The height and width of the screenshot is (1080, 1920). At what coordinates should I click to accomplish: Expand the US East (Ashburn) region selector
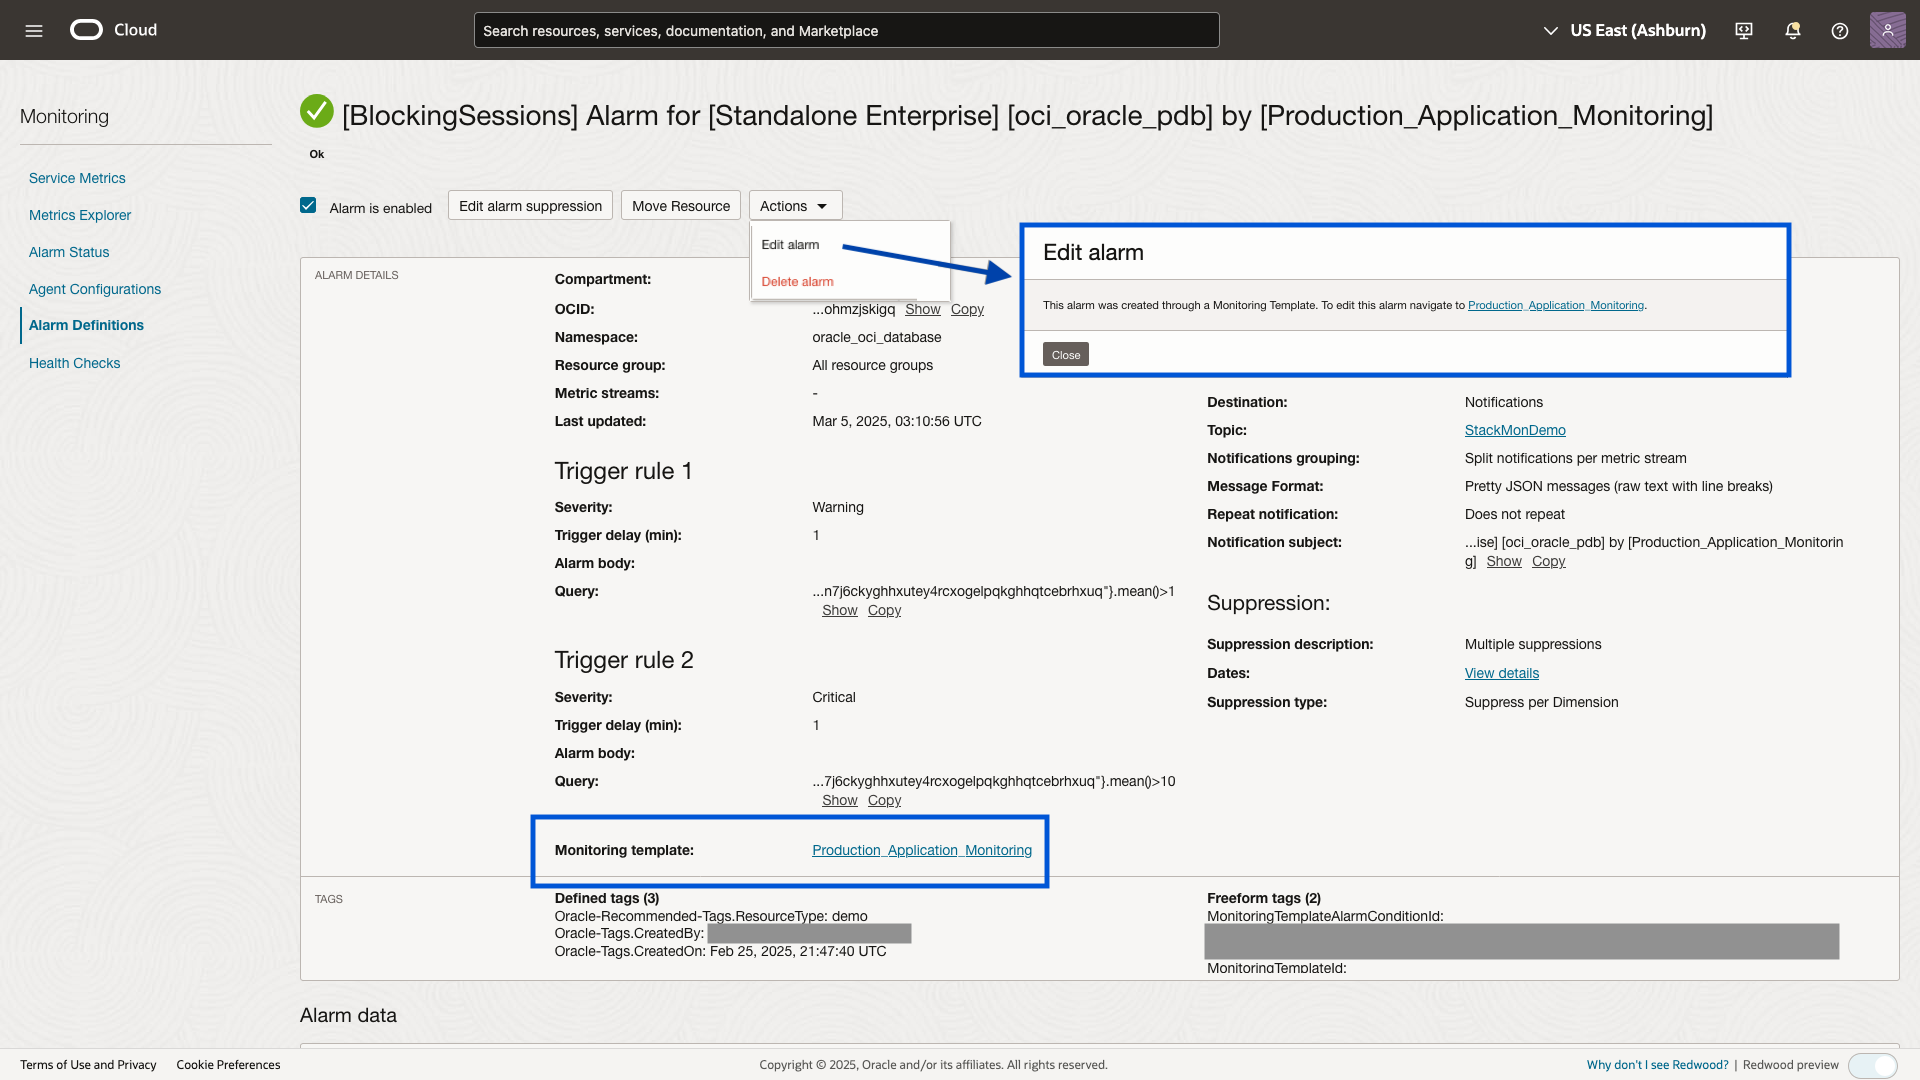click(1625, 31)
